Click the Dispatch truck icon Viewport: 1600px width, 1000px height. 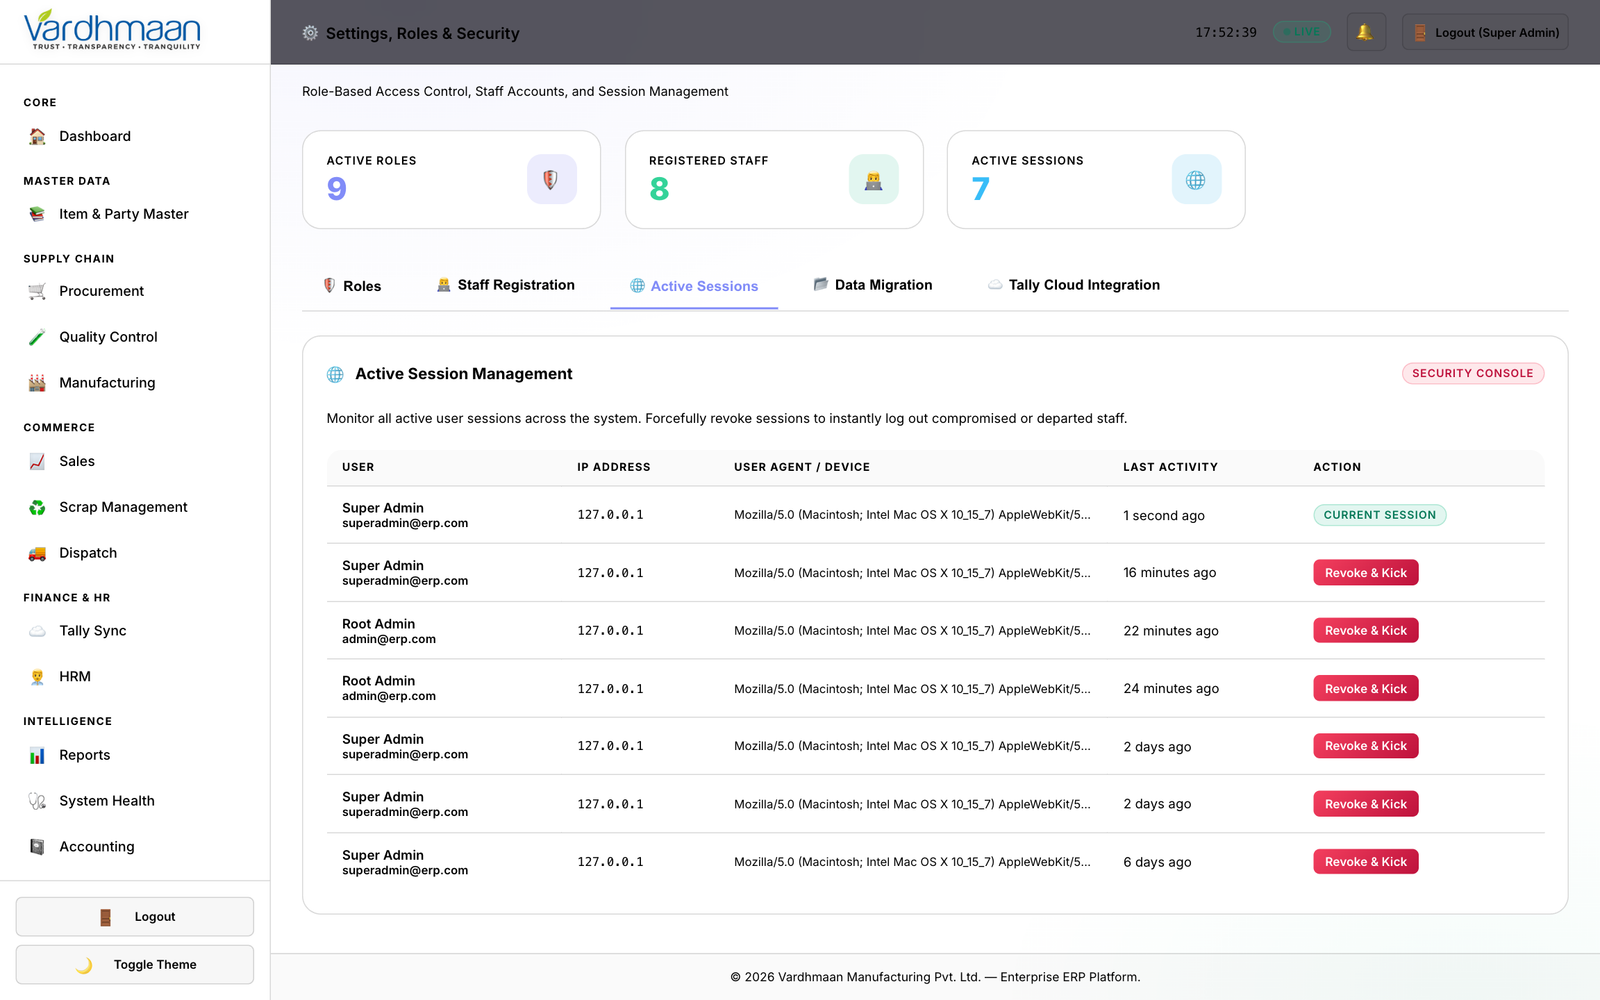(x=37, y=553)
